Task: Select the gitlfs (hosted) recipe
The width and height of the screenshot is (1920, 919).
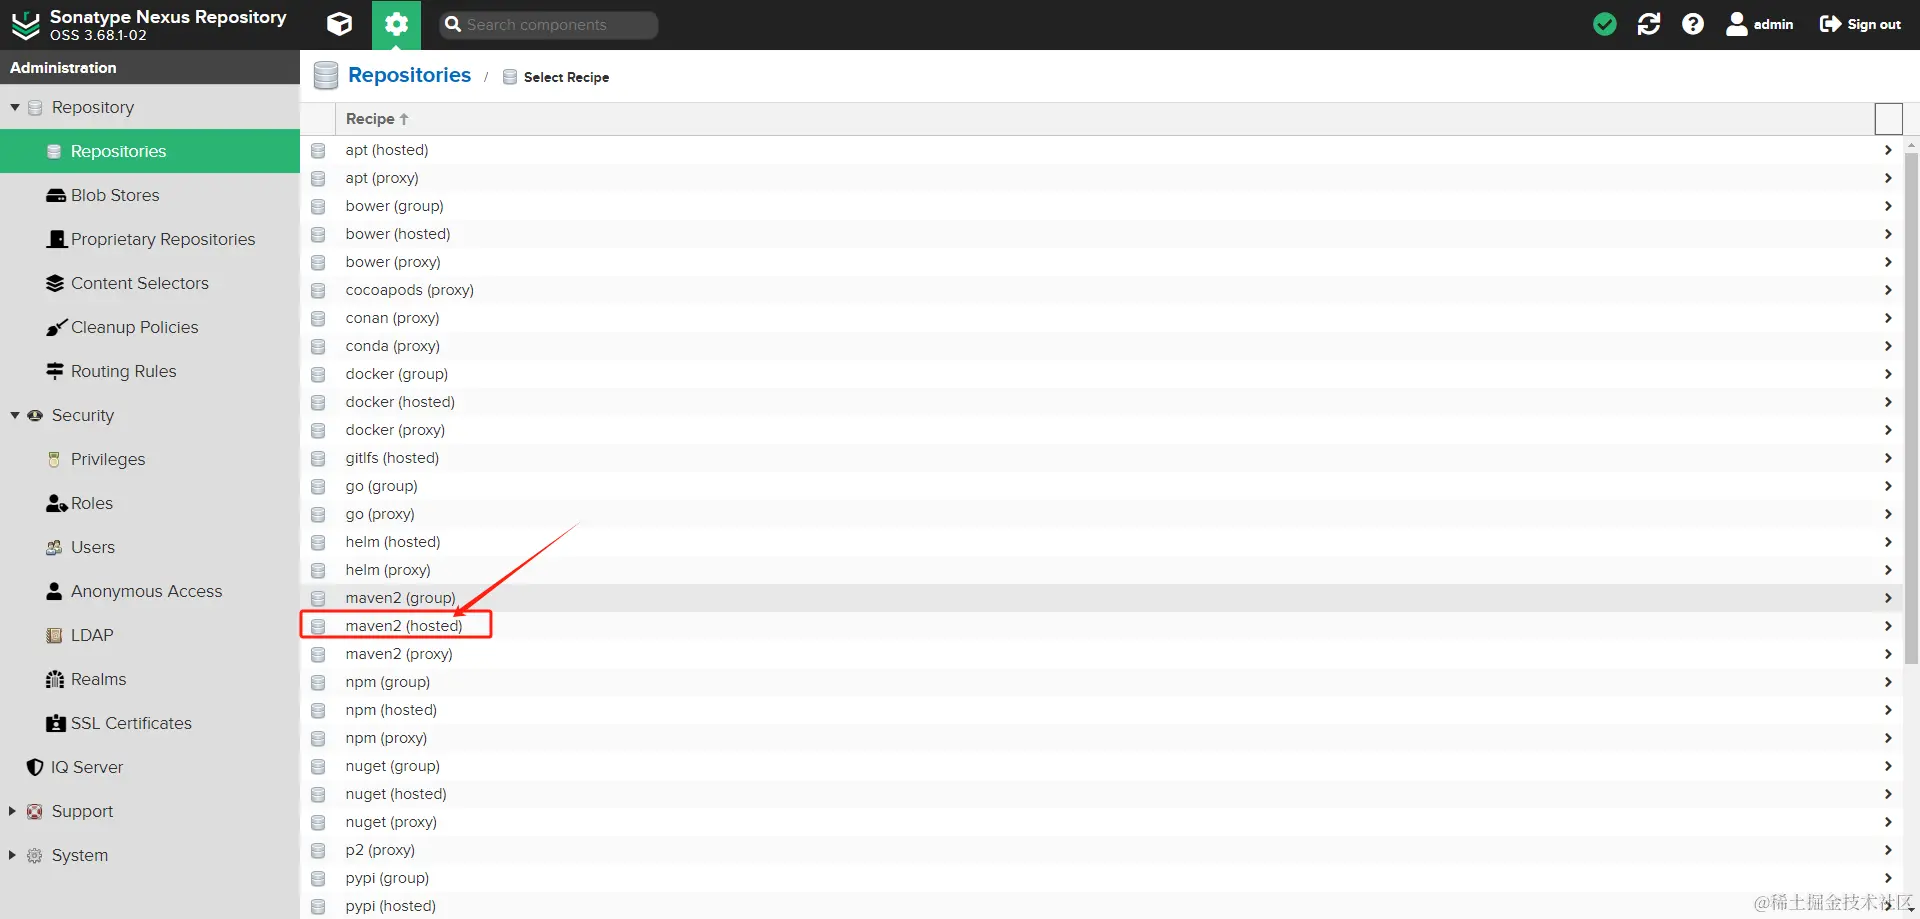Action: (1100, 458)
